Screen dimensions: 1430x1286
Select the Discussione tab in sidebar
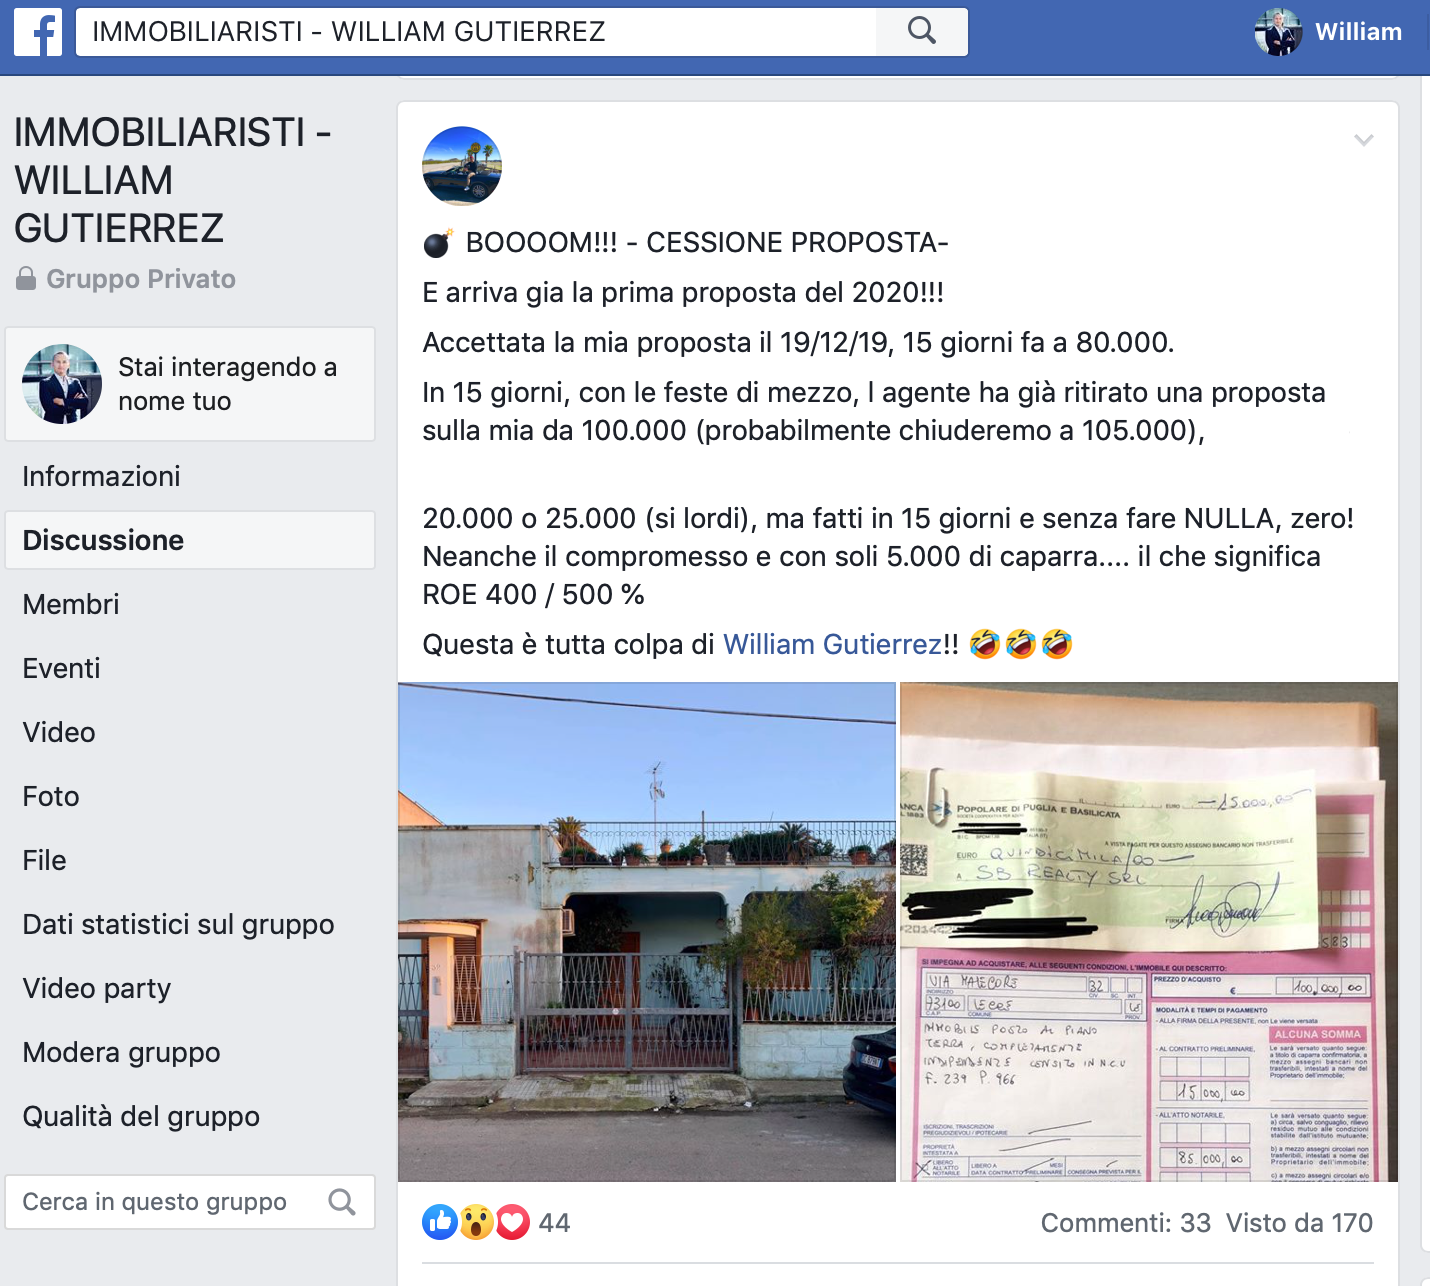coord(190,540)
